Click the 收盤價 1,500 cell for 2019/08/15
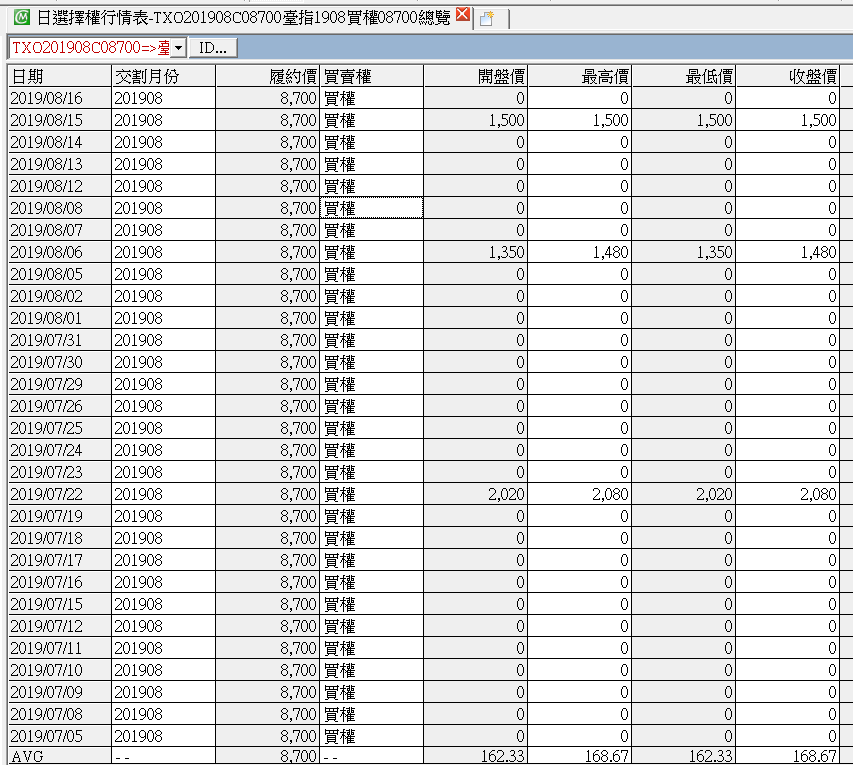The width and height of the screenshot is (853, 765). click(x=787, y=120)
